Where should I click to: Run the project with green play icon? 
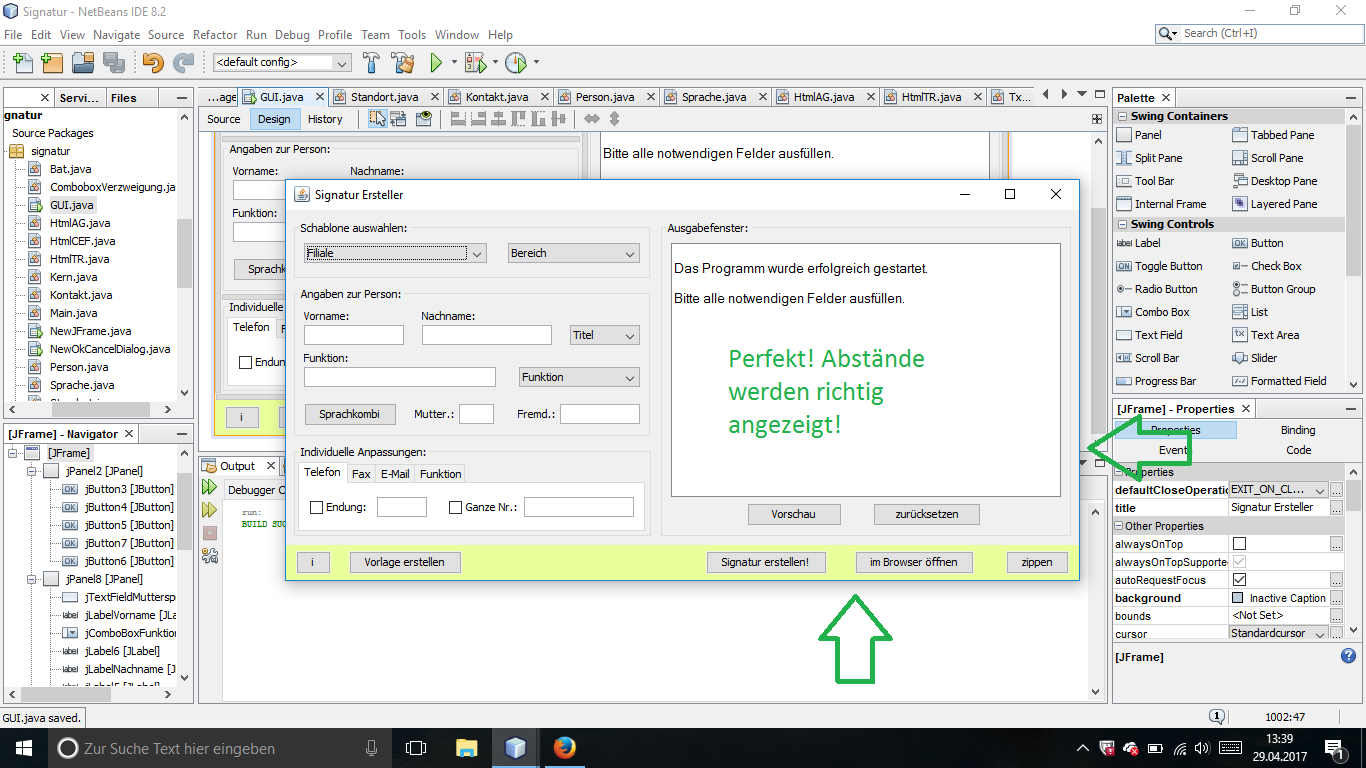coord(436,62)
